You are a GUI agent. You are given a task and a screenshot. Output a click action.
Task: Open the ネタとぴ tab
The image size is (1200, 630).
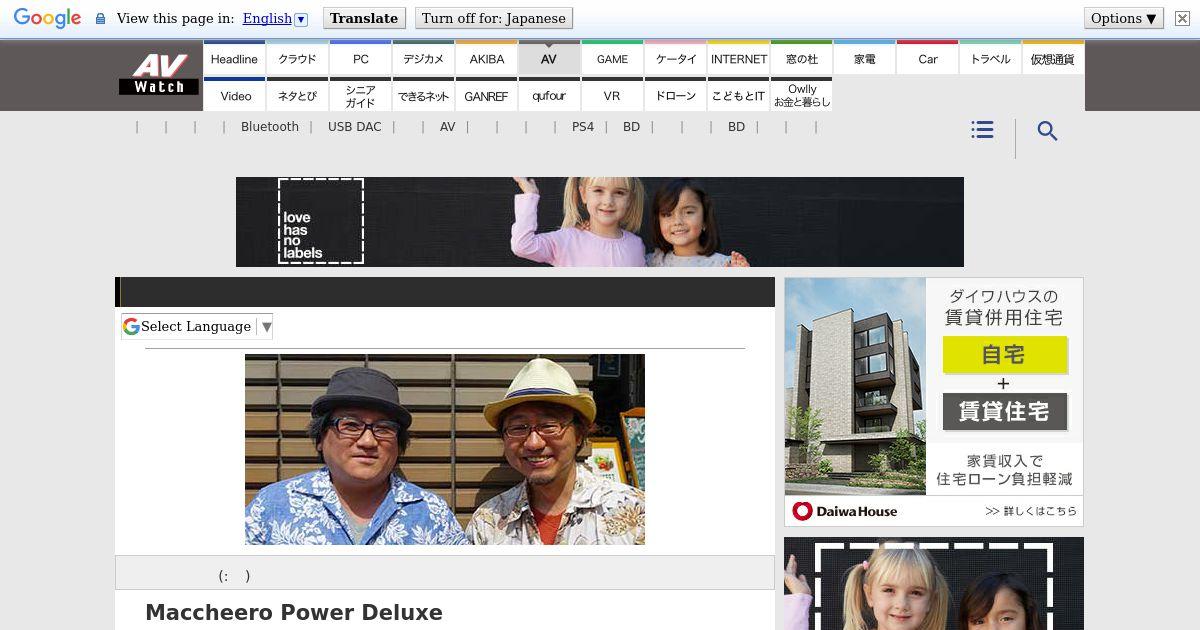tap(297, 95)
